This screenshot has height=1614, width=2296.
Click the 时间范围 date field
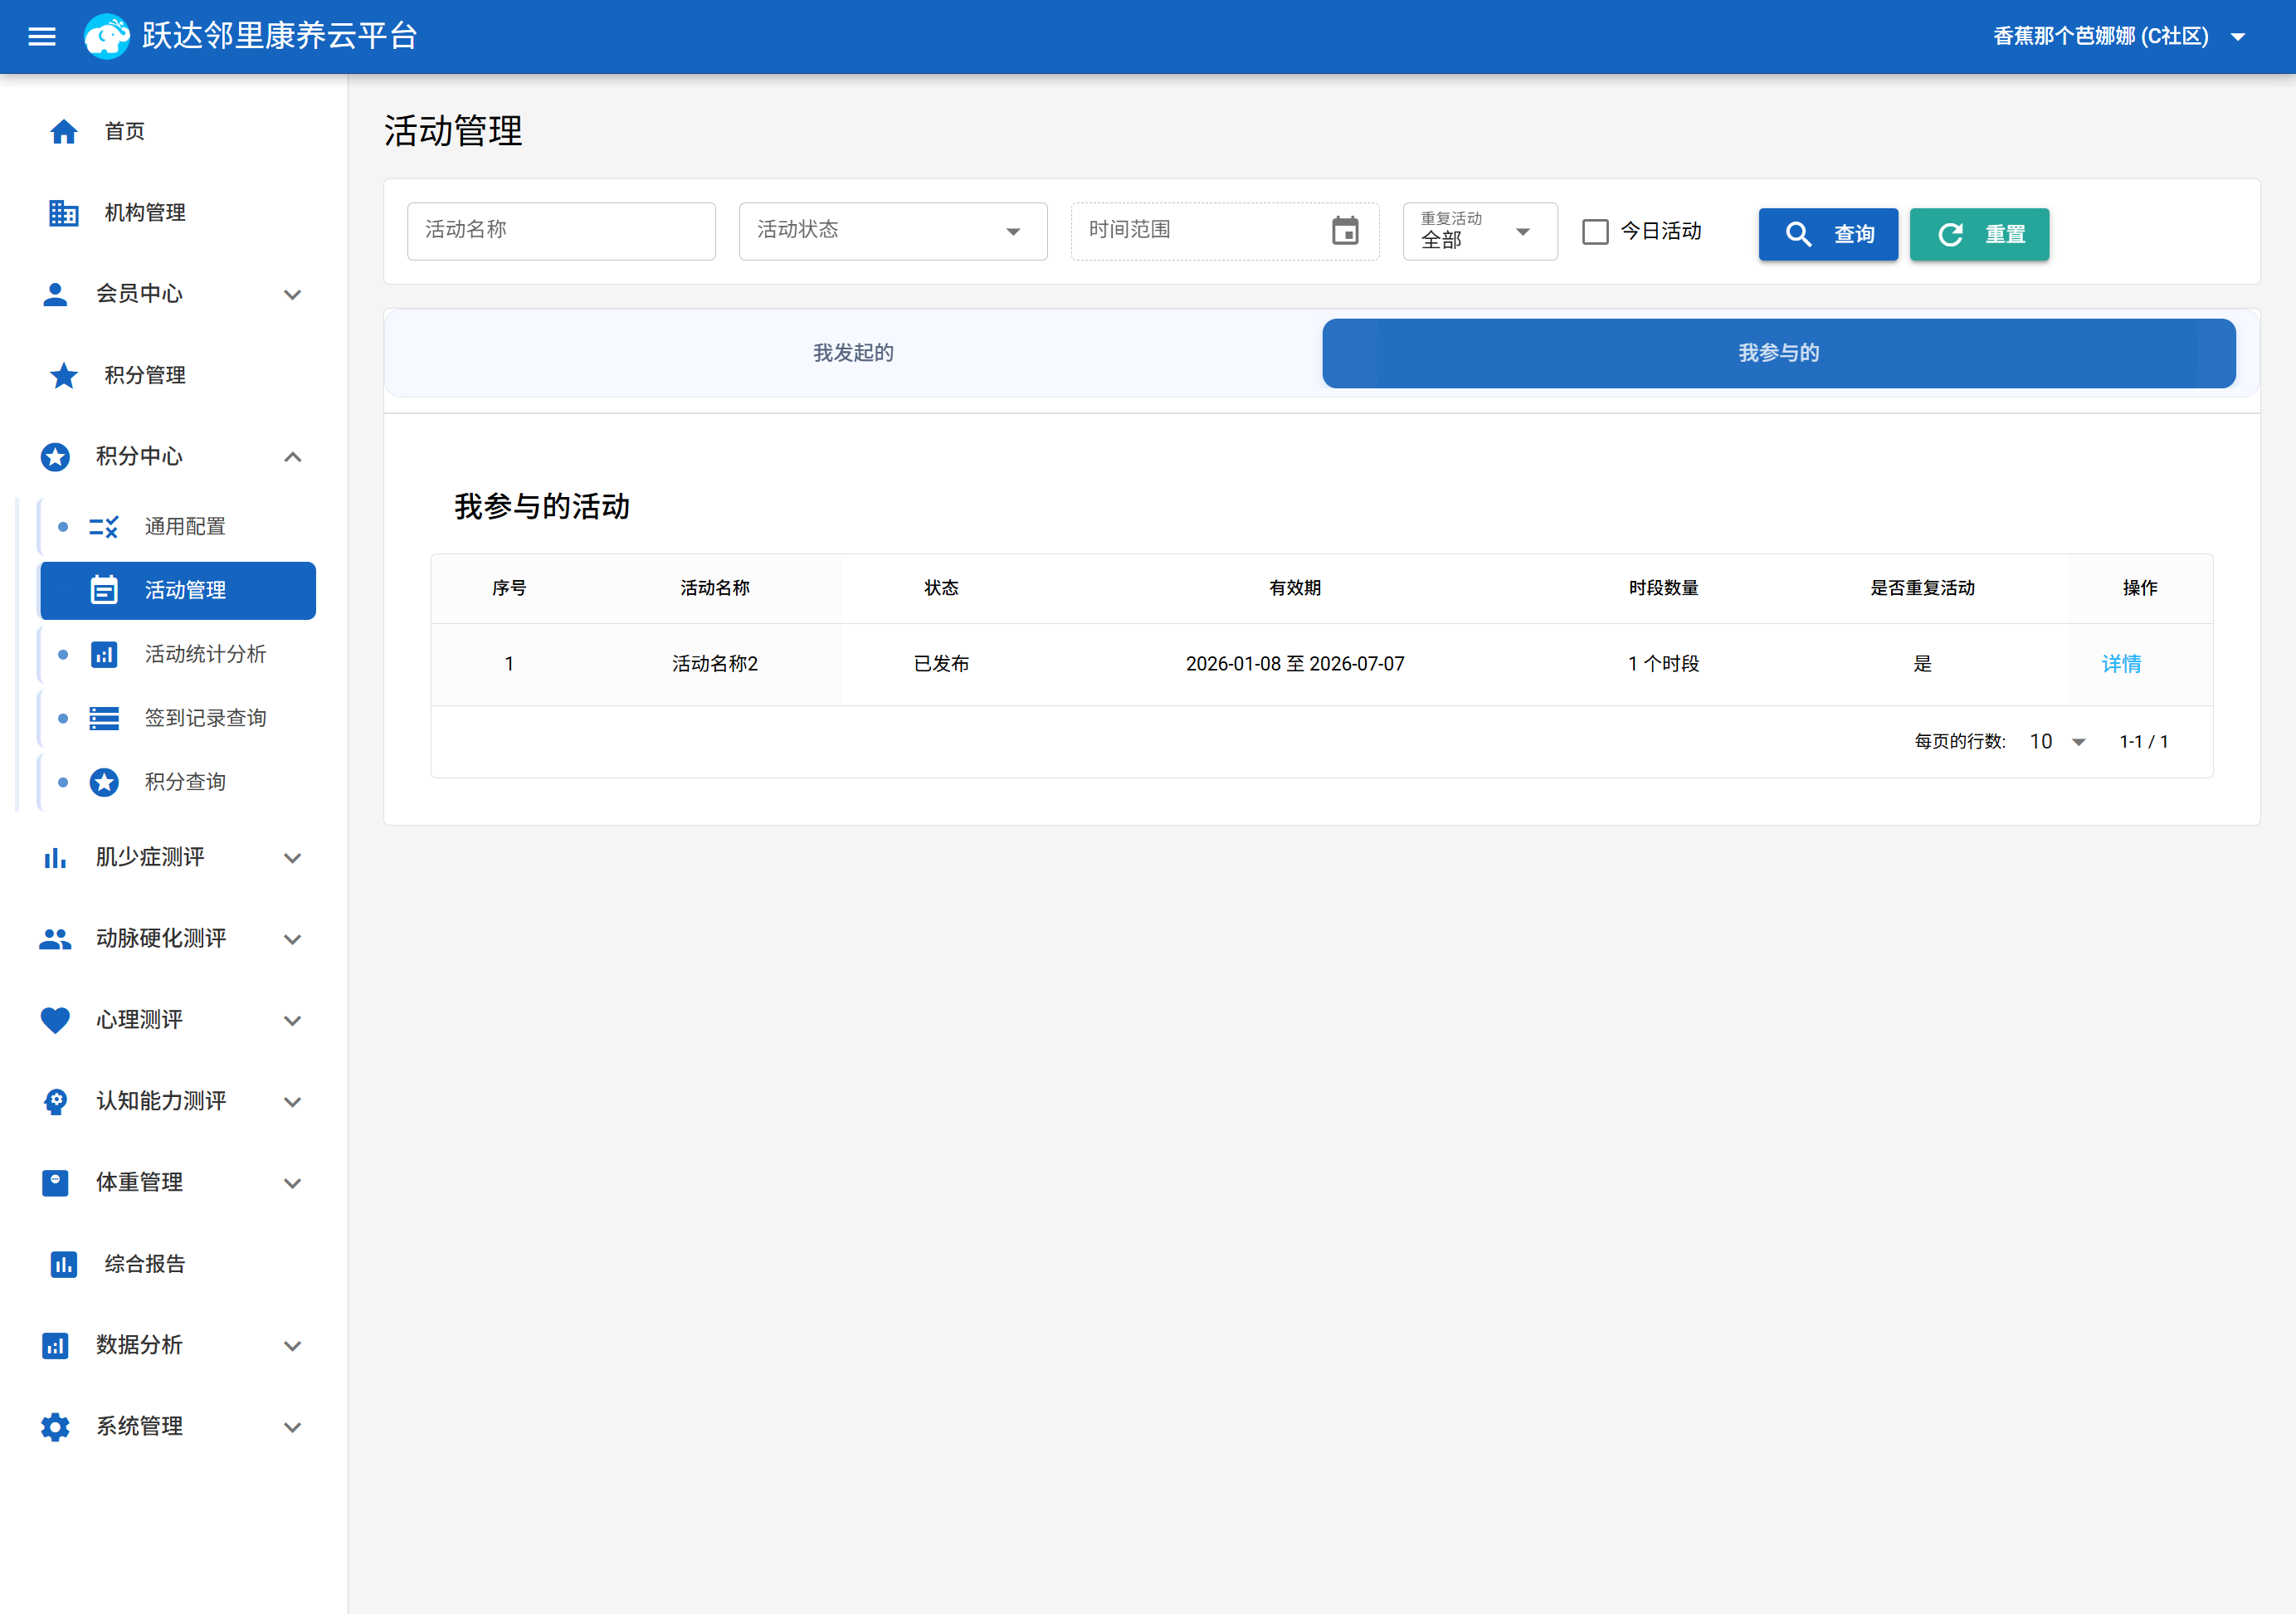coord(1225,231)
